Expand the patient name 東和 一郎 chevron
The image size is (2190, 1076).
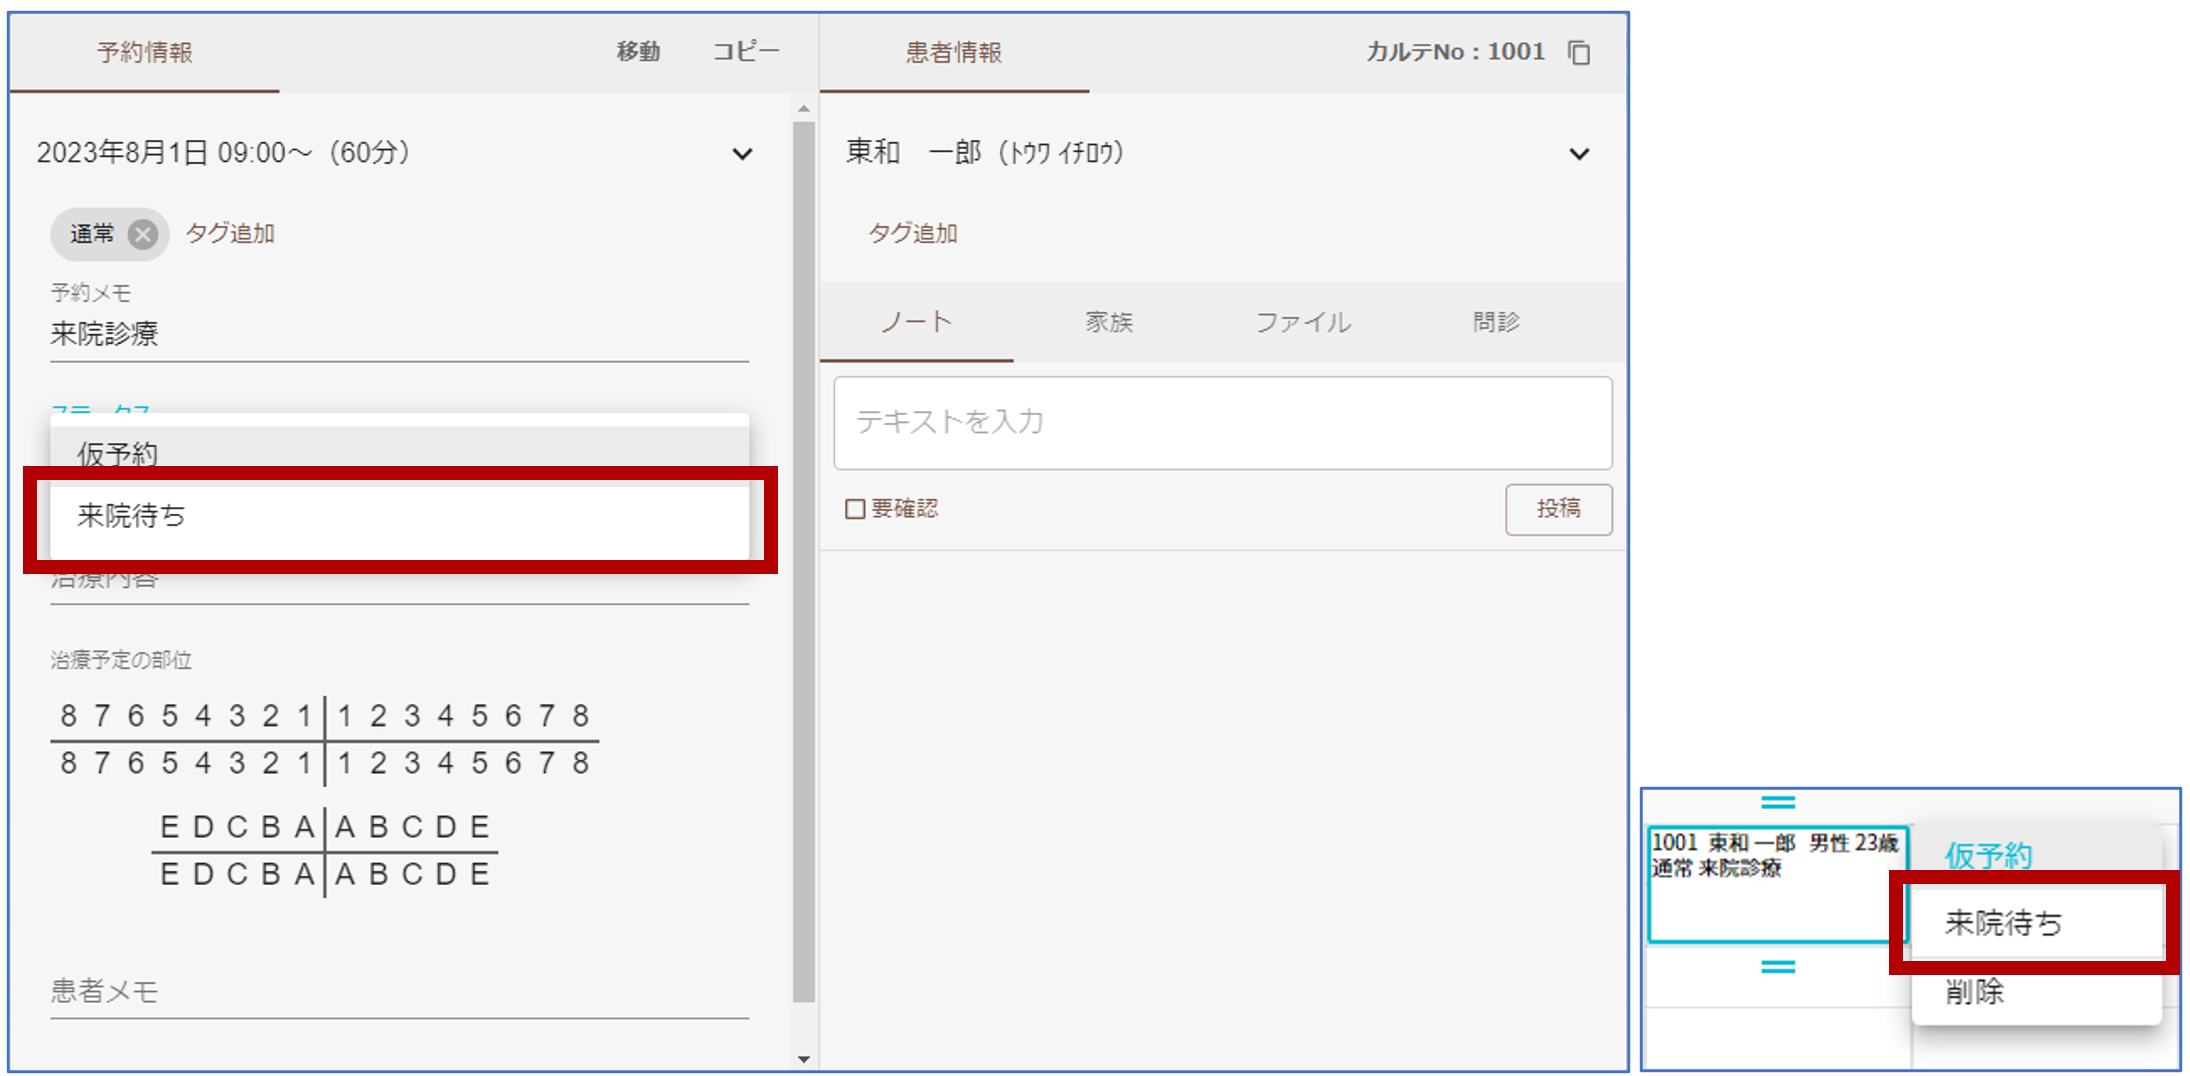point(1578,154)
